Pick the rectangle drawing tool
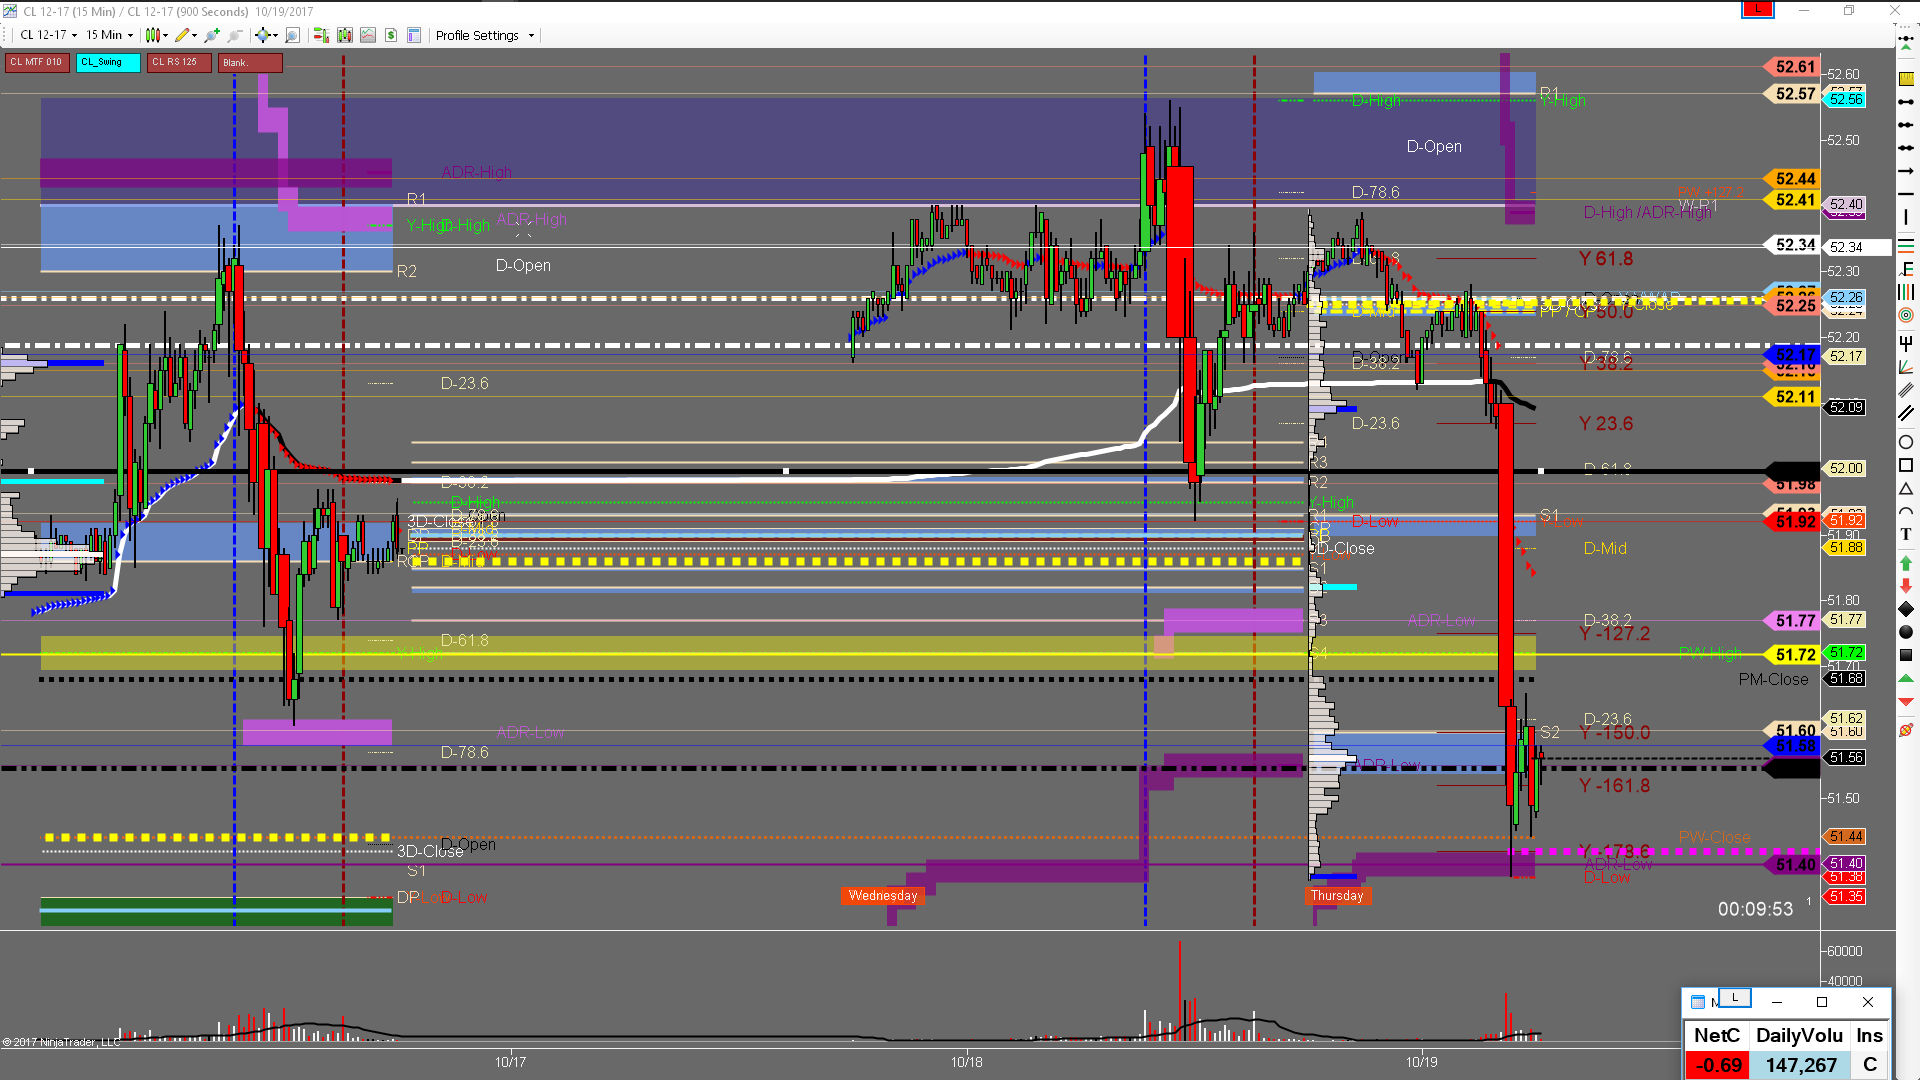Image resolution: width=1920 pixels, height=1080 pixels. pos(1906,466)
